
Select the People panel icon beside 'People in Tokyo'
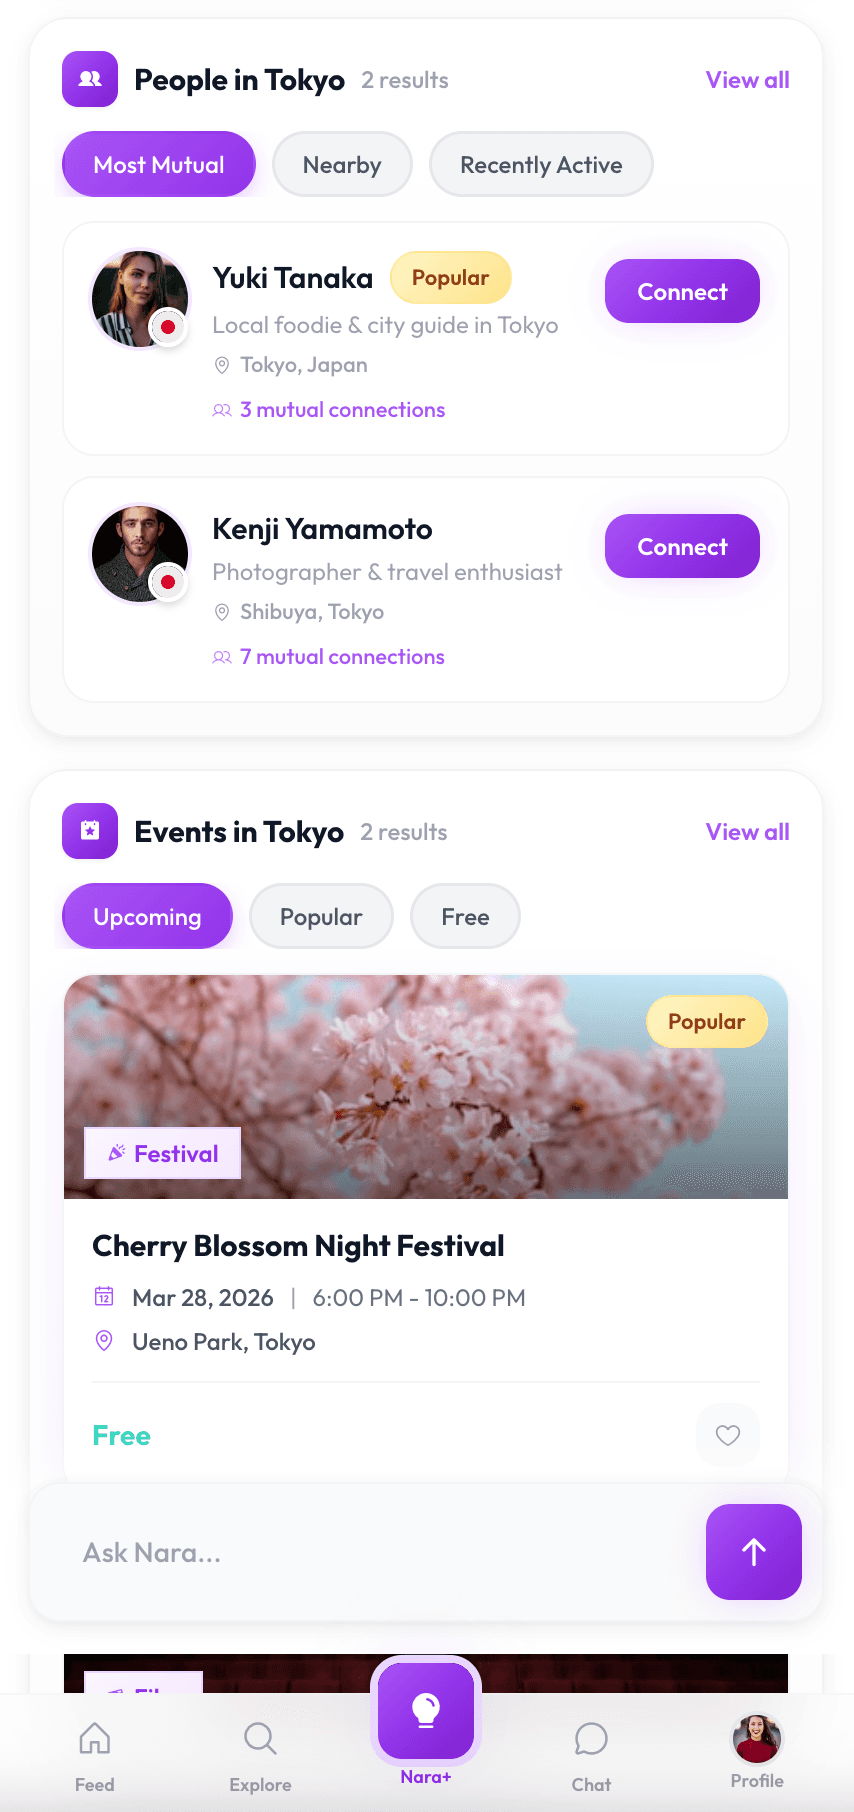click(x=89, y=79)
